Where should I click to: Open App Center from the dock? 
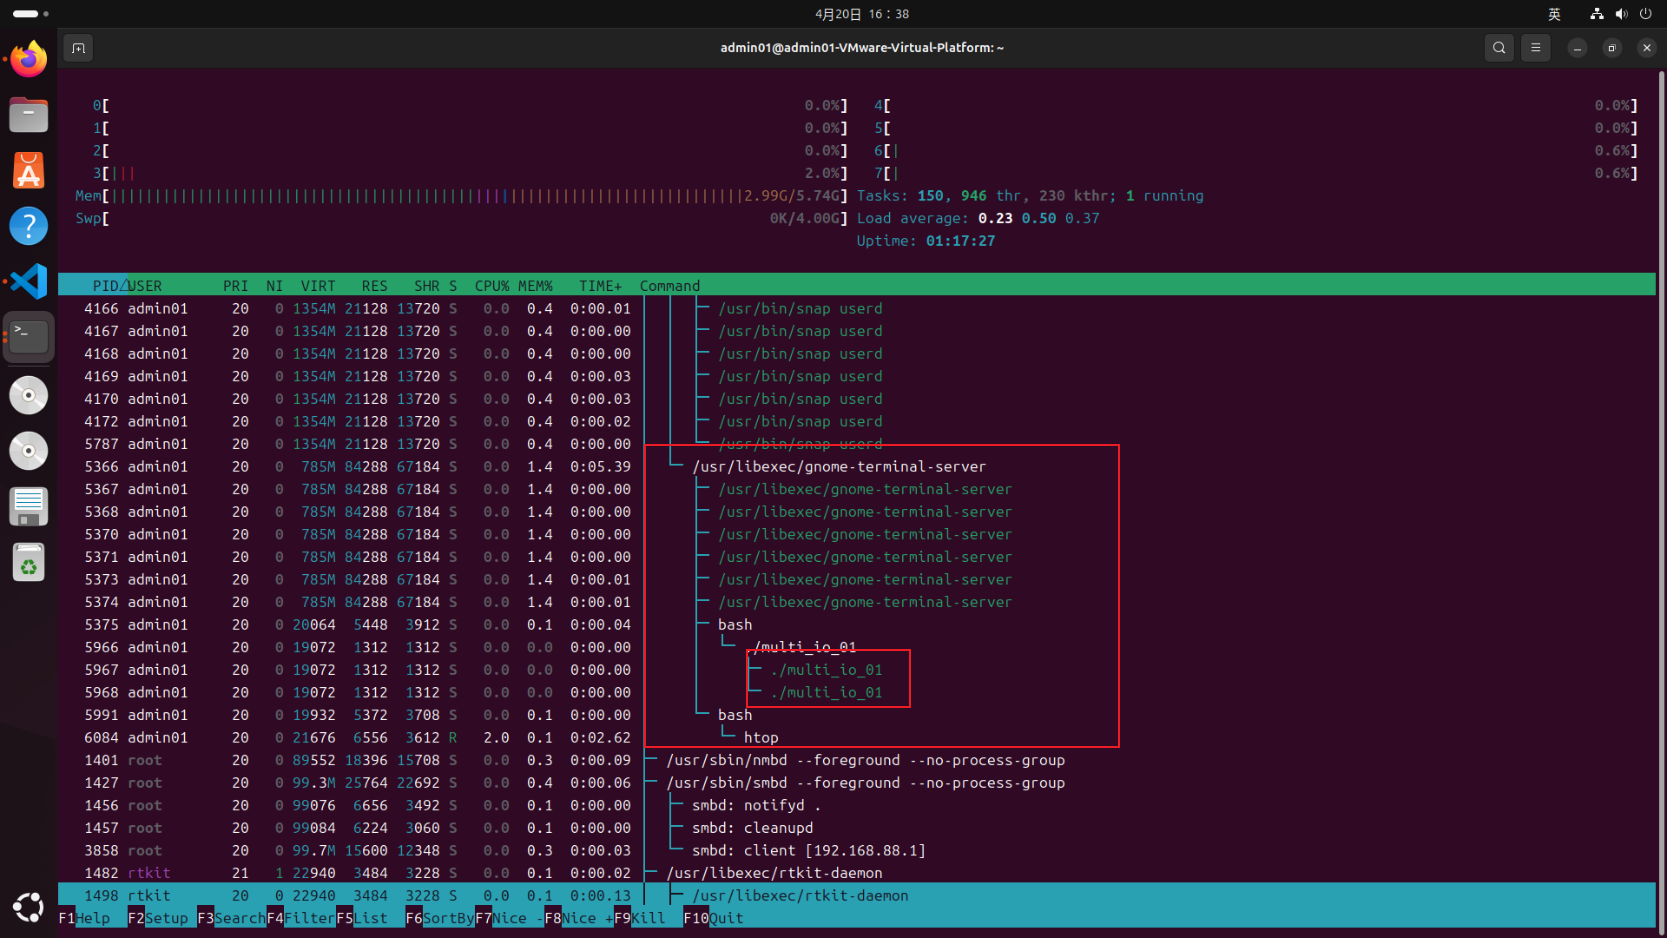(28, 170)
